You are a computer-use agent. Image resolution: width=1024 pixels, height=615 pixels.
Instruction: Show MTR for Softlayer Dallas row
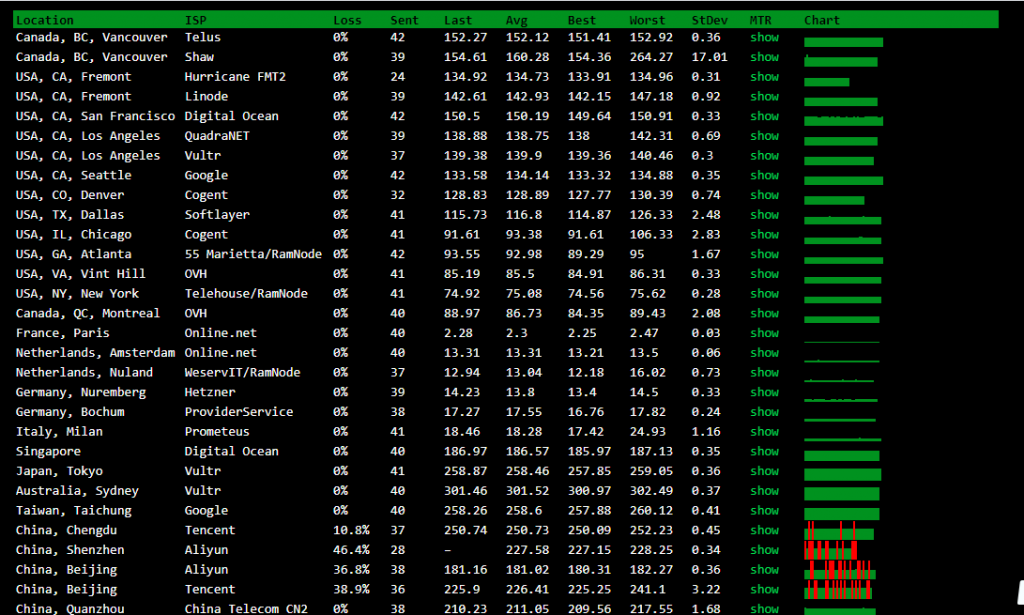764,215
